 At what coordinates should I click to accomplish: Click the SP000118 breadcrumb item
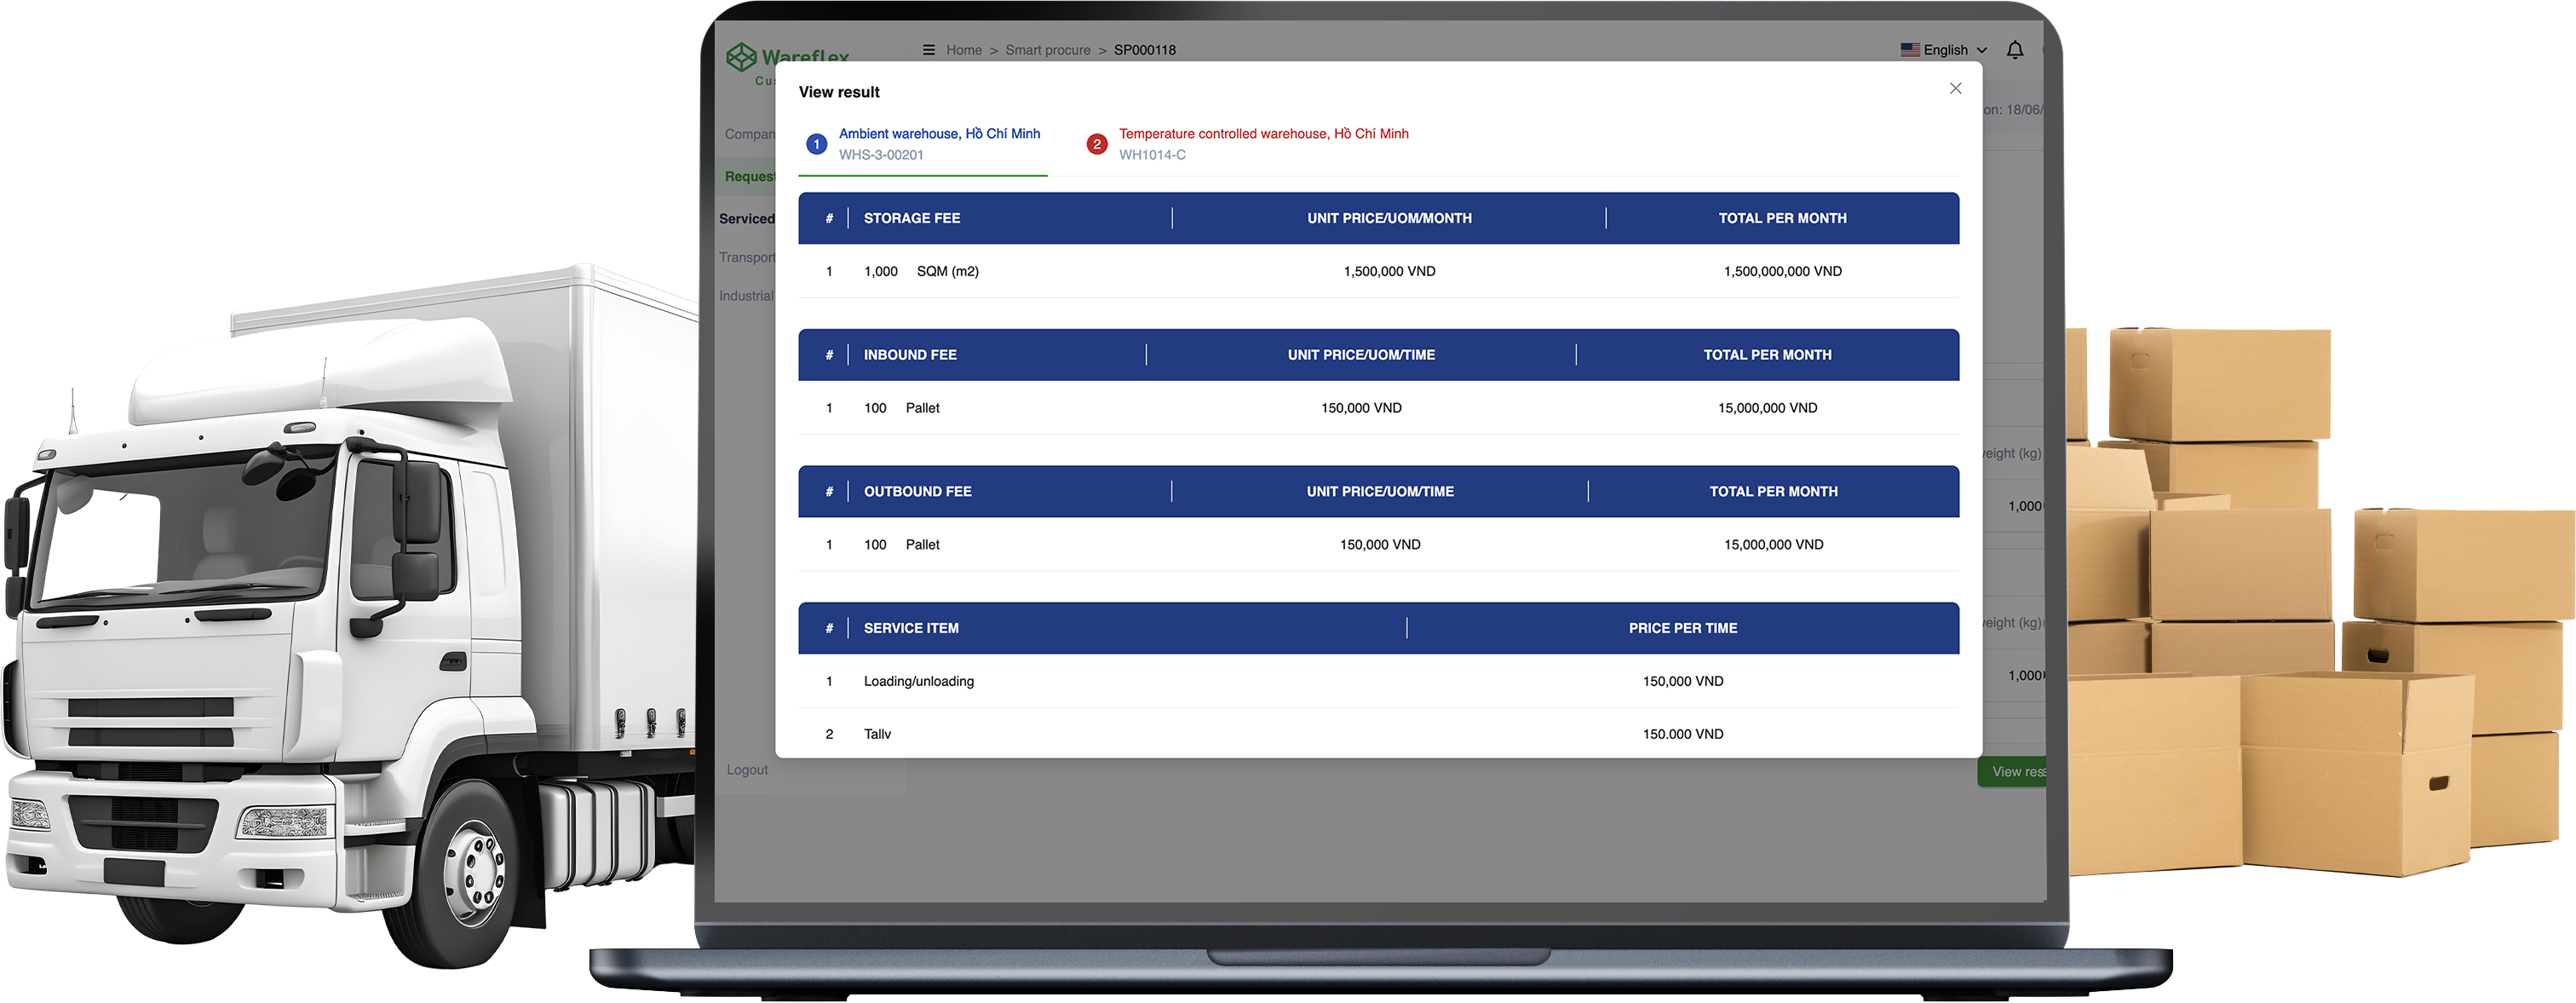[x=1144, y=50]
